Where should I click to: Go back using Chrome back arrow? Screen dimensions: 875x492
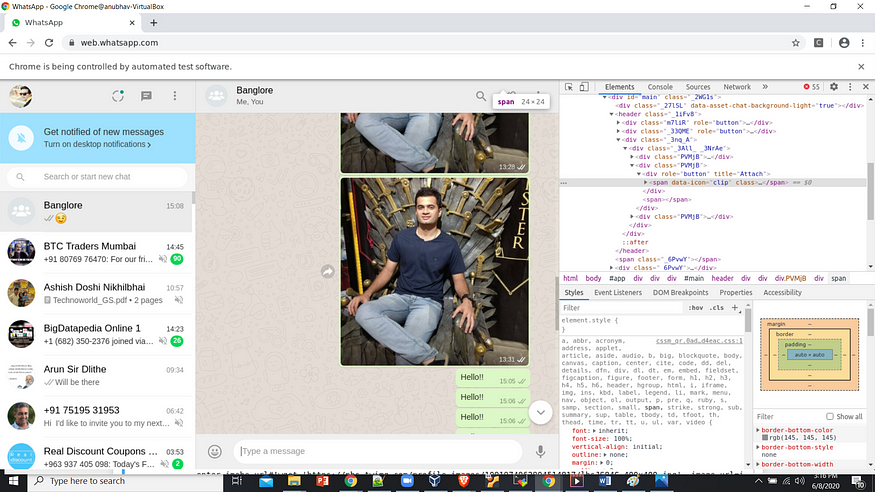12,42
